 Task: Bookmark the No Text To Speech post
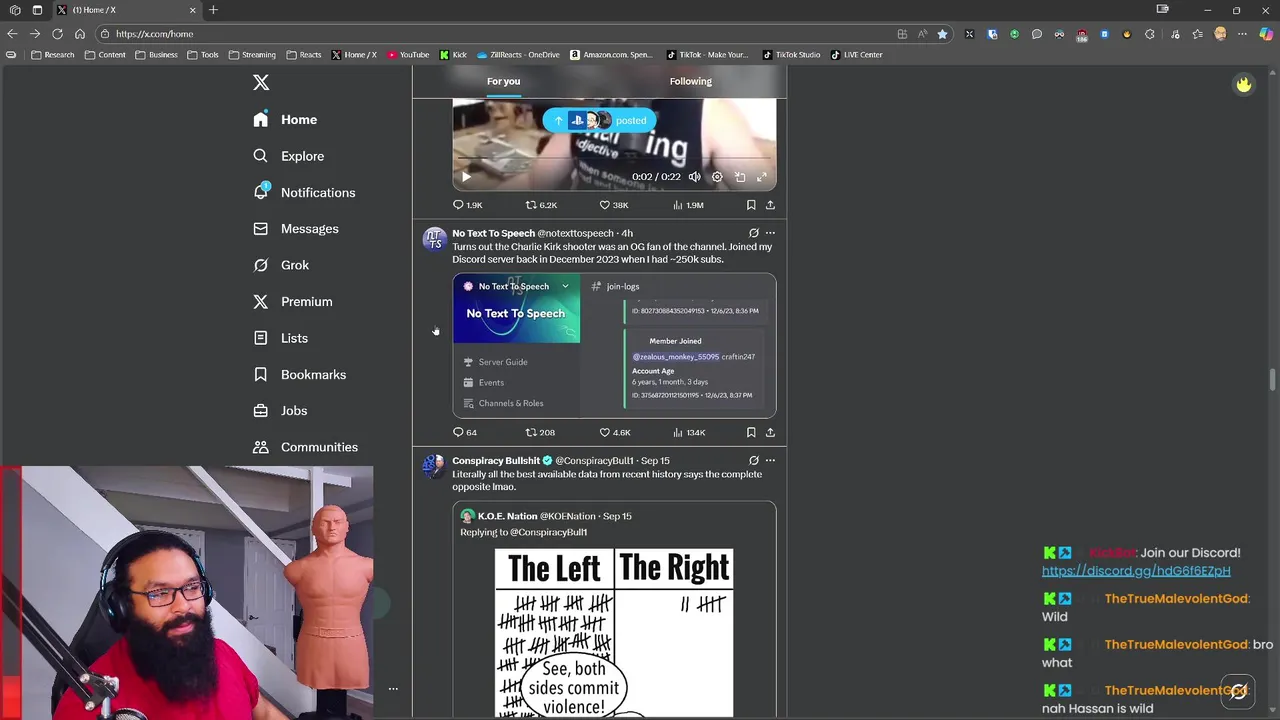coord(751,433)
